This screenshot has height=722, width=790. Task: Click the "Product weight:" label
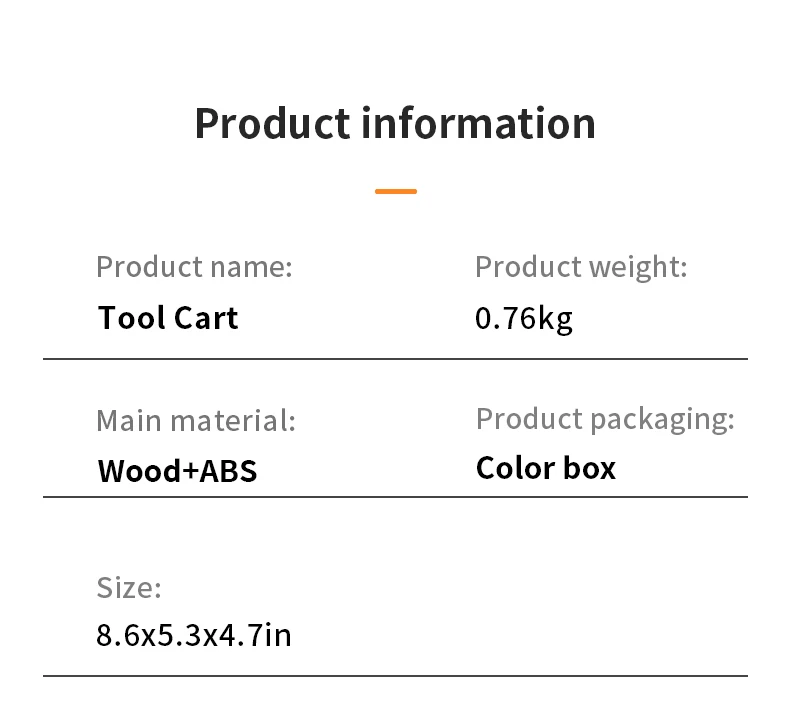click(x=581, y=267)
